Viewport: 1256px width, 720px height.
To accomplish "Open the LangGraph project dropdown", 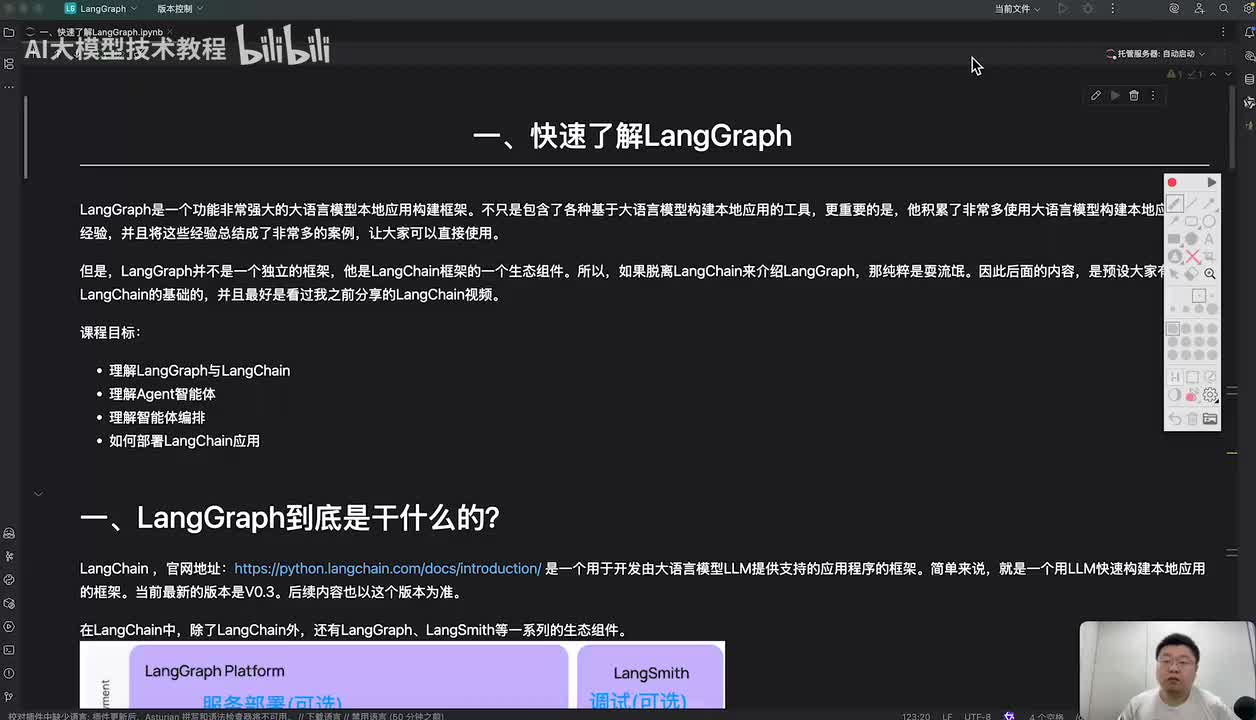I will click(x=99, y=8).
